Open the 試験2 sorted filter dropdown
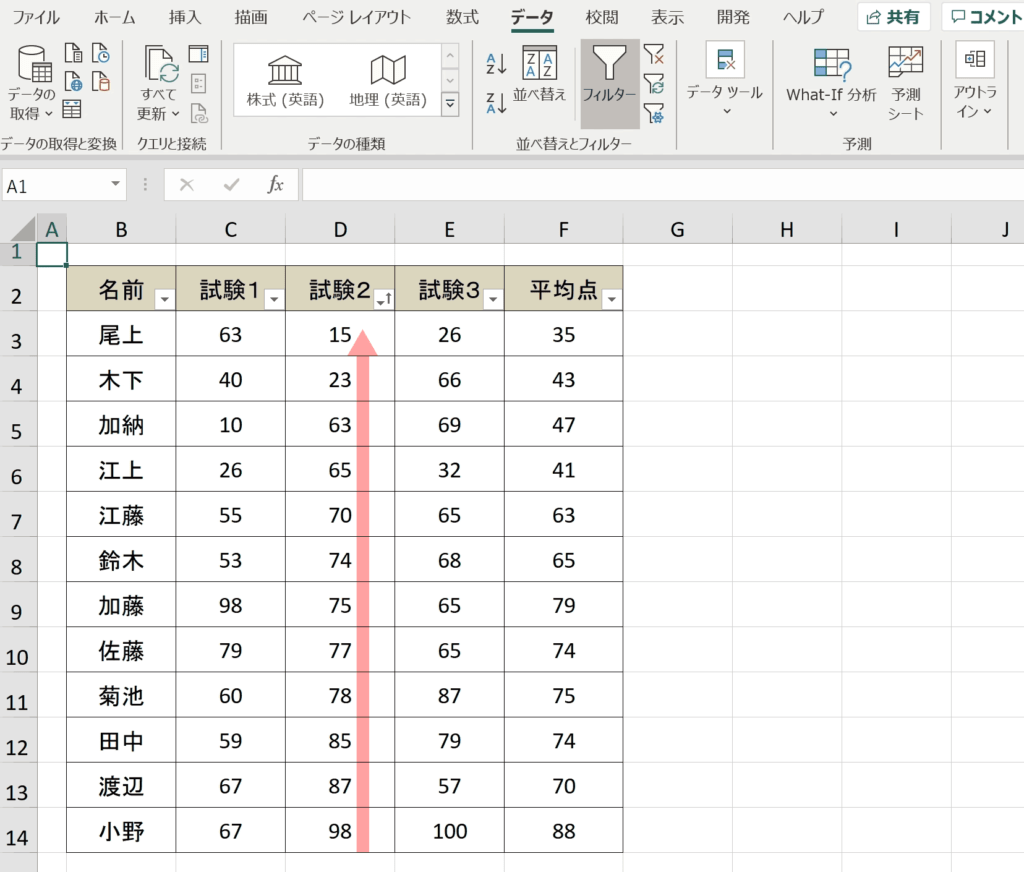This screenshot has width=1024, height=872. 384,299
